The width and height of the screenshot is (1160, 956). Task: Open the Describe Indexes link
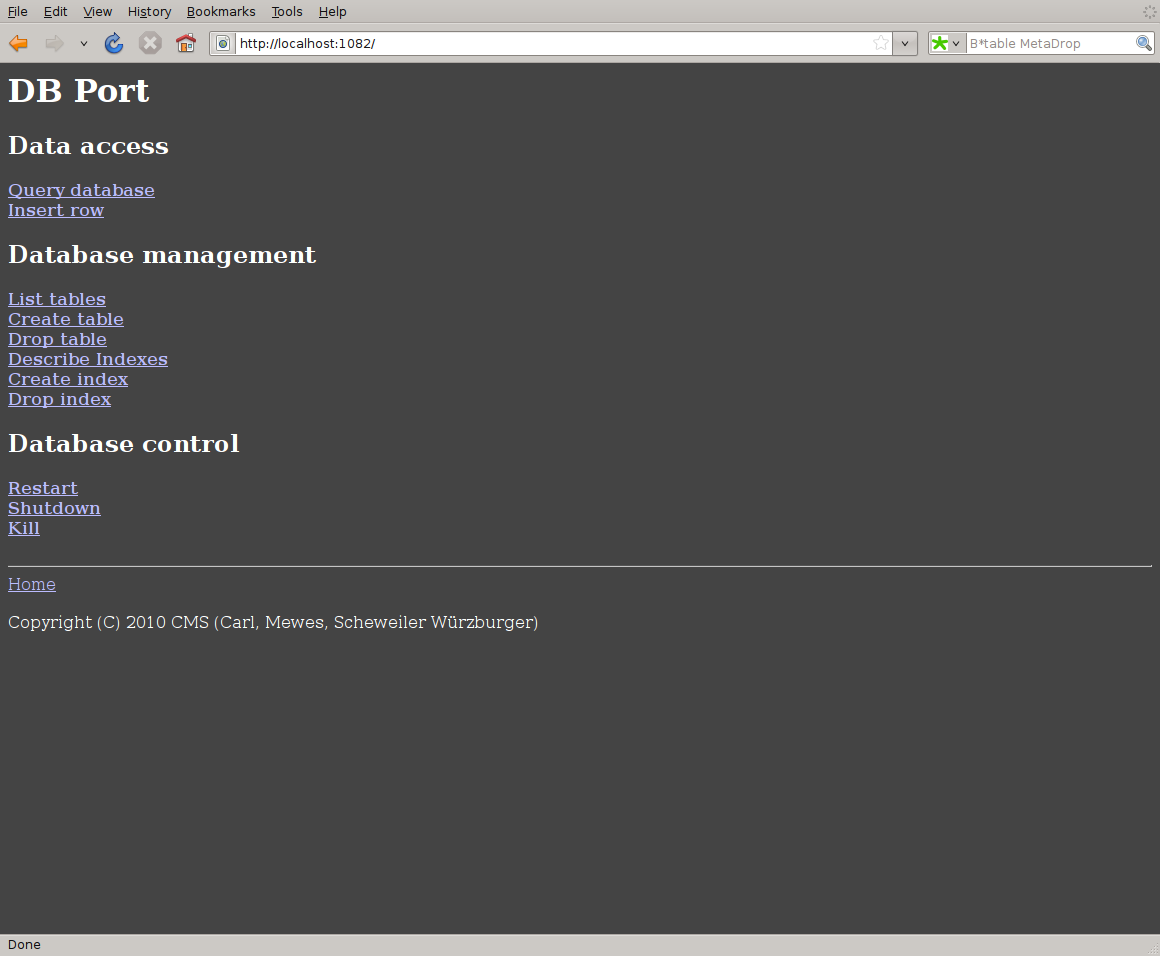pos(88,359)
